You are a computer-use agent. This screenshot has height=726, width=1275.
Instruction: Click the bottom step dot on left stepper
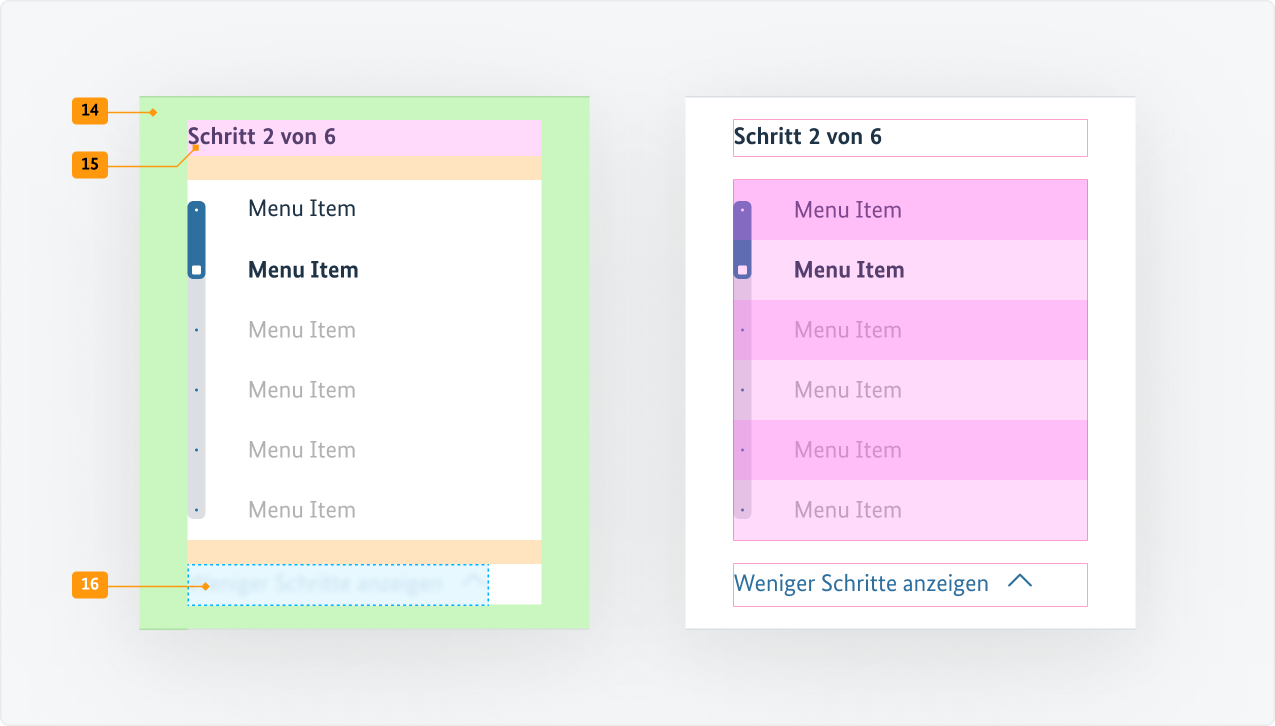[197, 509]
